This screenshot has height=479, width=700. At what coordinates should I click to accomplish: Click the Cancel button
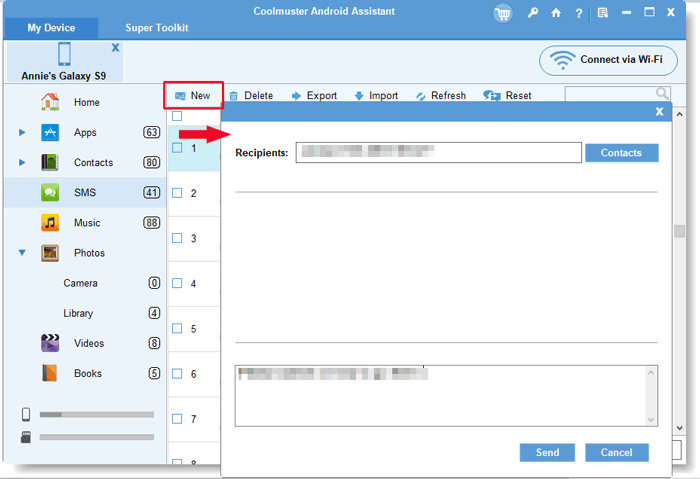[617, 452]
